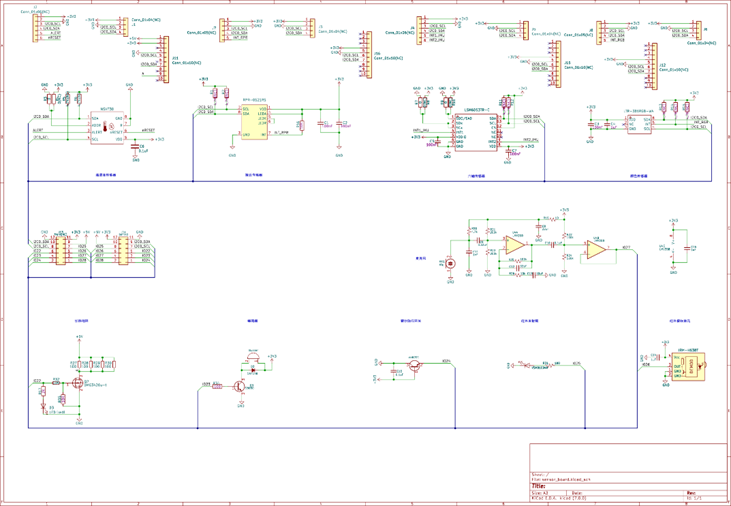Select the J12 ten-pin connector
Viewport: 731px width, 506px height.
tap(654, 66)
